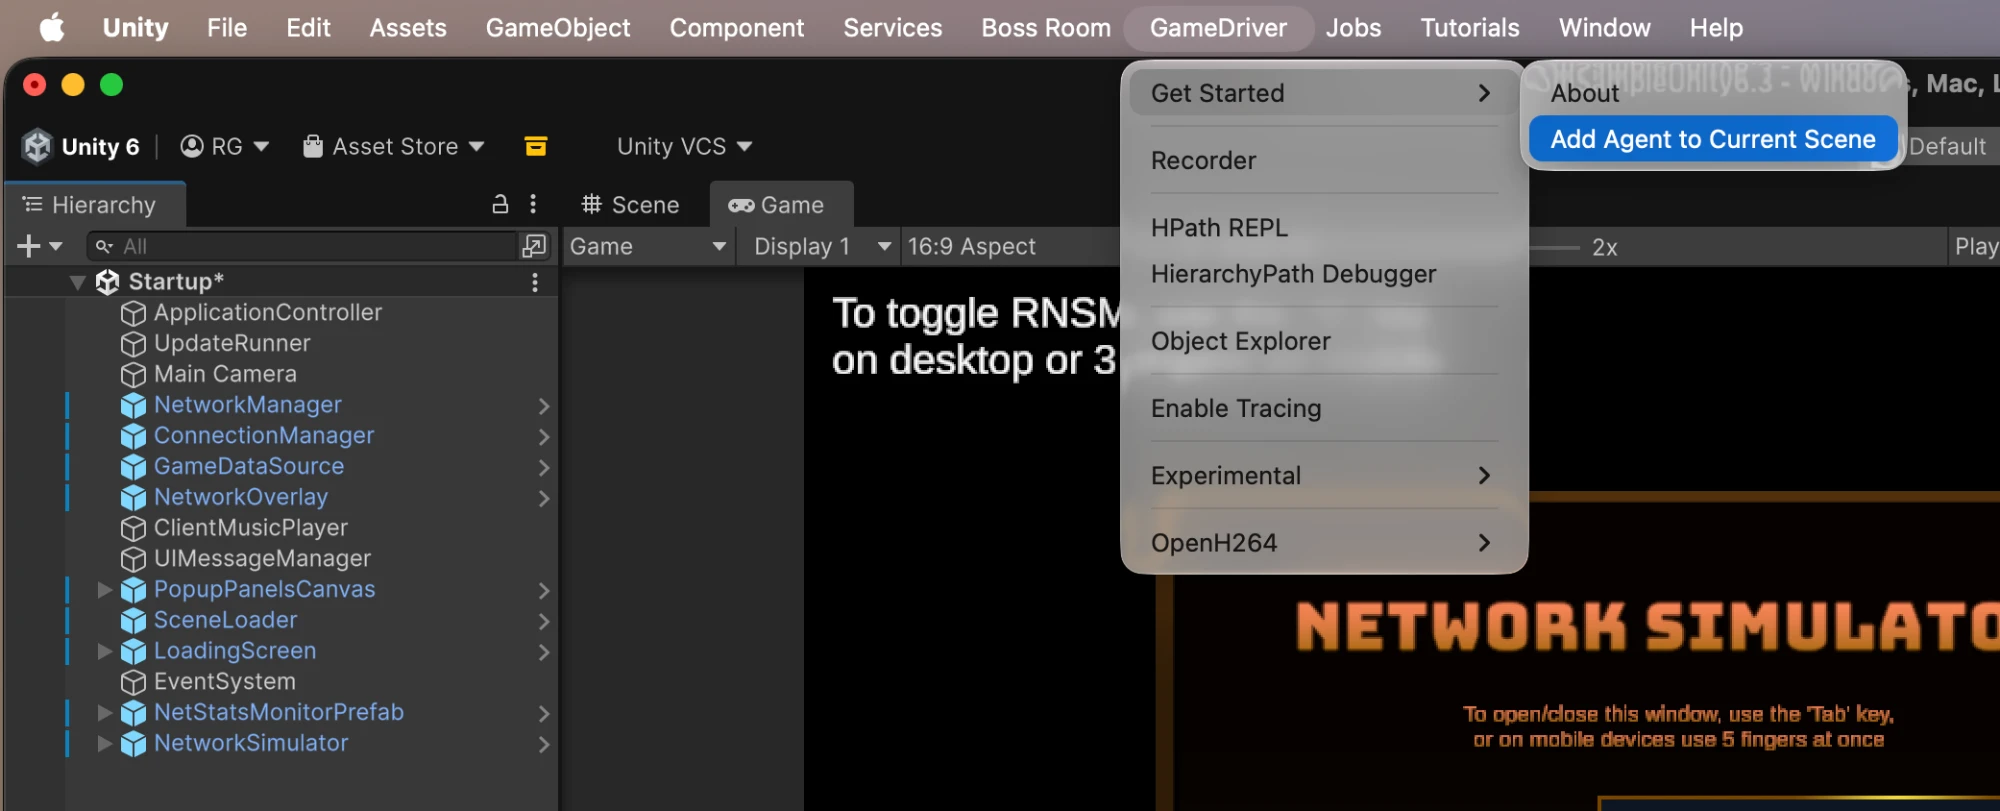Select Main Camera object
Viewport: 2000px width, 811px height.
225,374
